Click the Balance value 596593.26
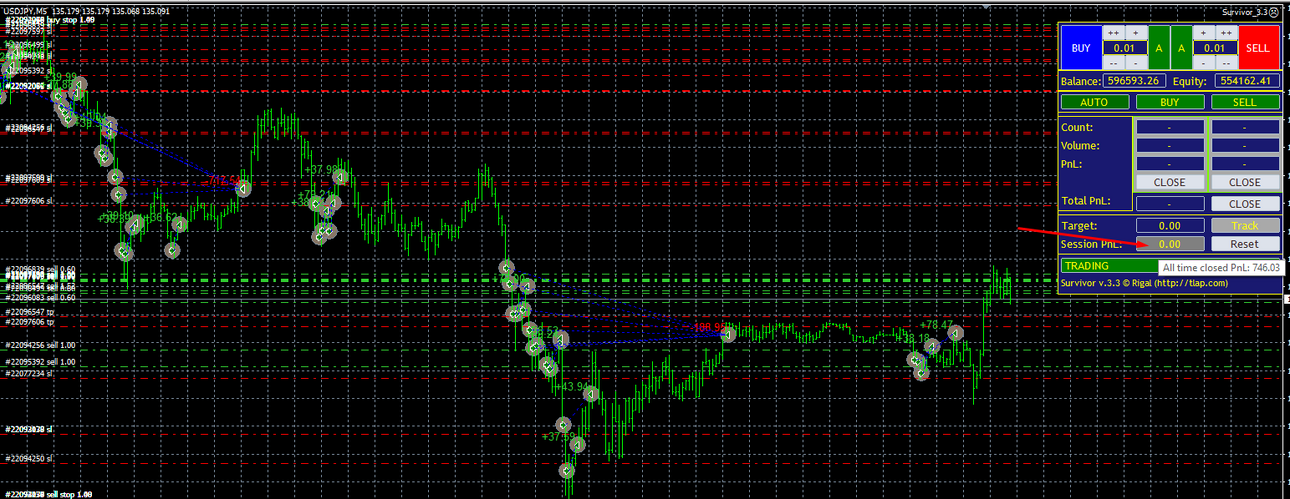 click(x=1134, y=81)
